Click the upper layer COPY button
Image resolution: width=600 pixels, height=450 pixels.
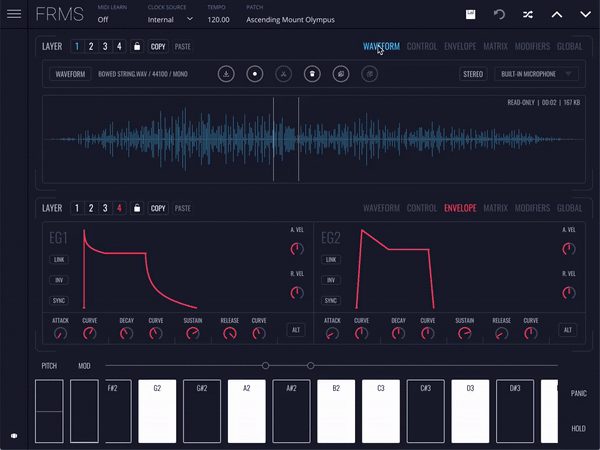click(x=158, y=46)
